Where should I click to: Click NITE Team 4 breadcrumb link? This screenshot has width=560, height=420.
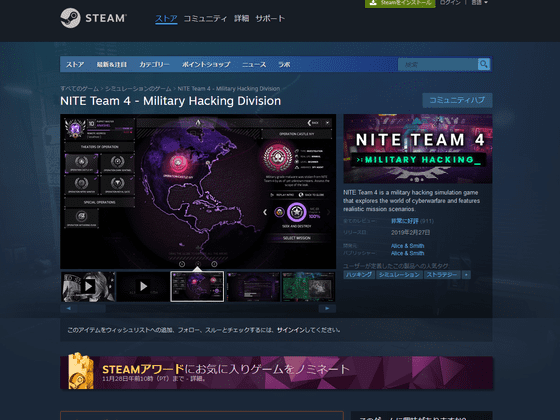click(x=229, y=89)
